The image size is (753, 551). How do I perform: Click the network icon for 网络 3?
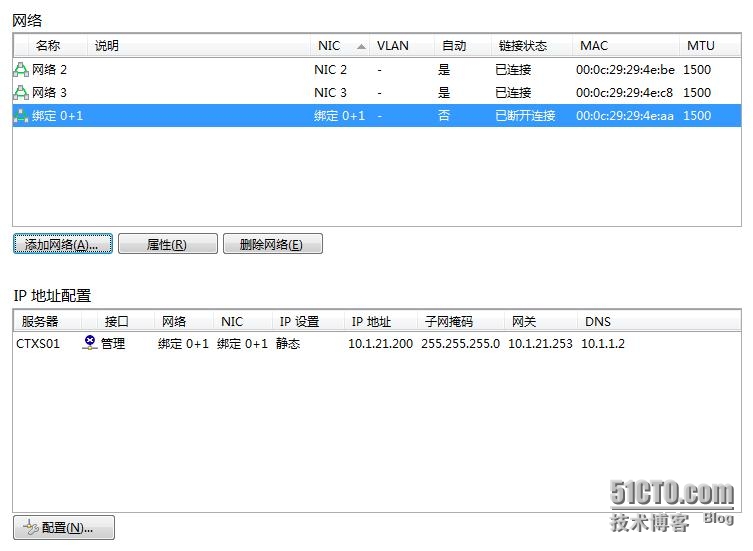[x=21, y=92]
